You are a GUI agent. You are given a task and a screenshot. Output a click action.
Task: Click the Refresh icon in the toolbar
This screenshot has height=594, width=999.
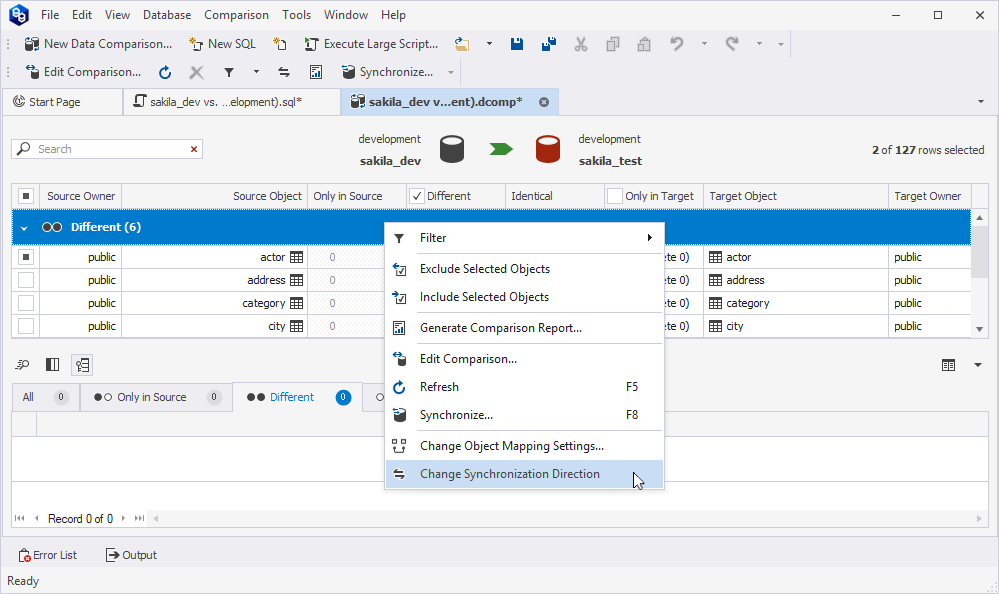(x=165, y=72)
